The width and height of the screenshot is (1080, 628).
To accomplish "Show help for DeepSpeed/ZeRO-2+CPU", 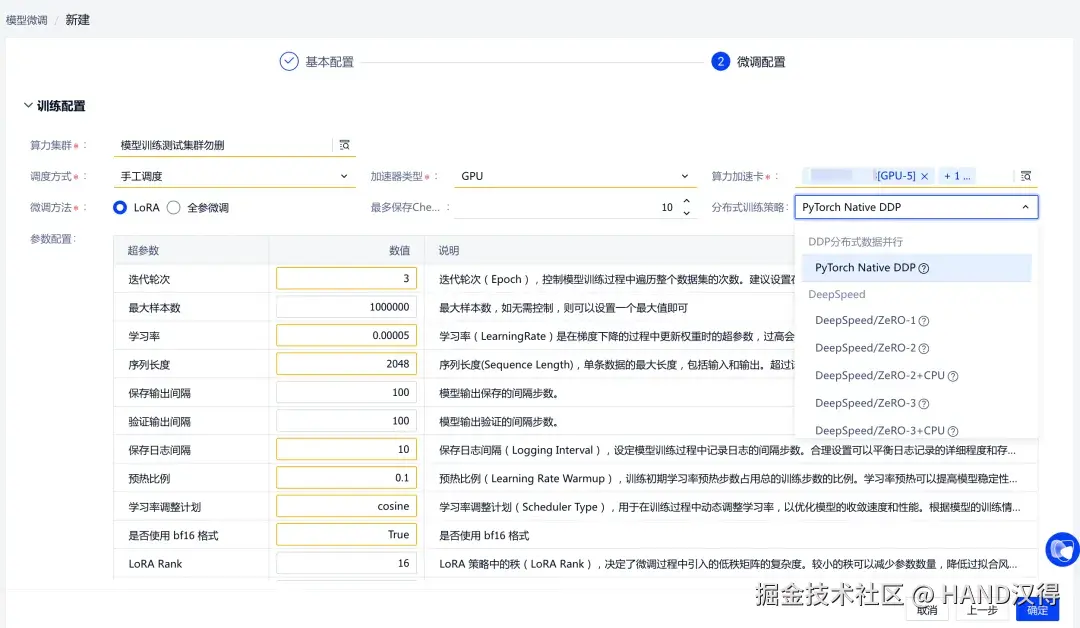I will coord(953,376).
